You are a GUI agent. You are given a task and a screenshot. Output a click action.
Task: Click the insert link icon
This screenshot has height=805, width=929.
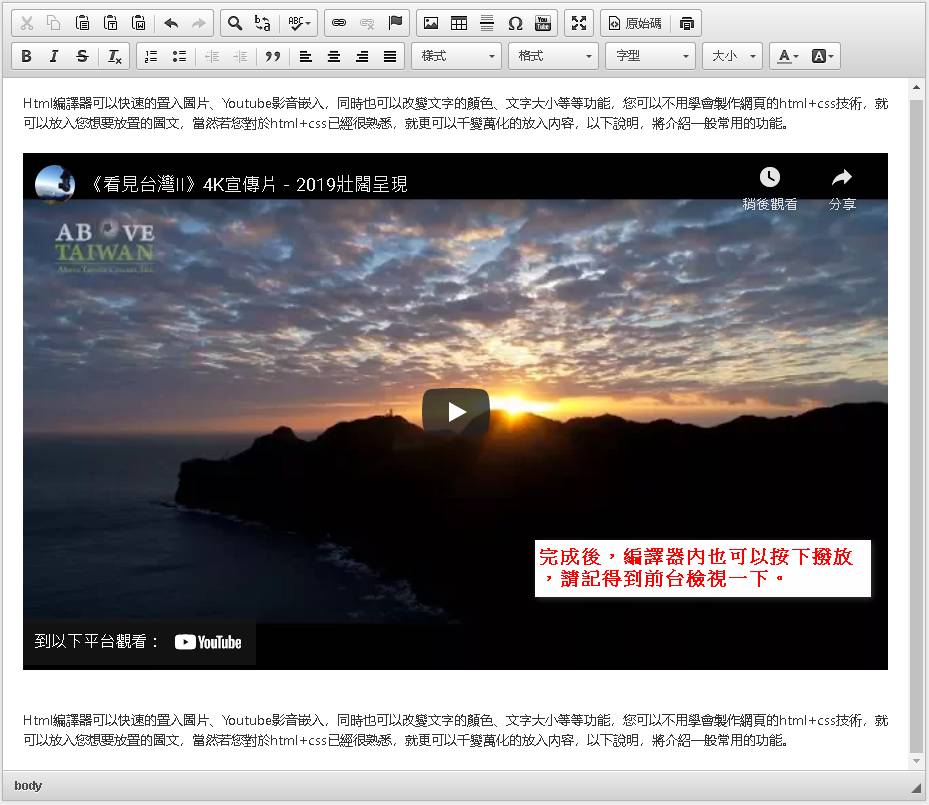[339, 23]
